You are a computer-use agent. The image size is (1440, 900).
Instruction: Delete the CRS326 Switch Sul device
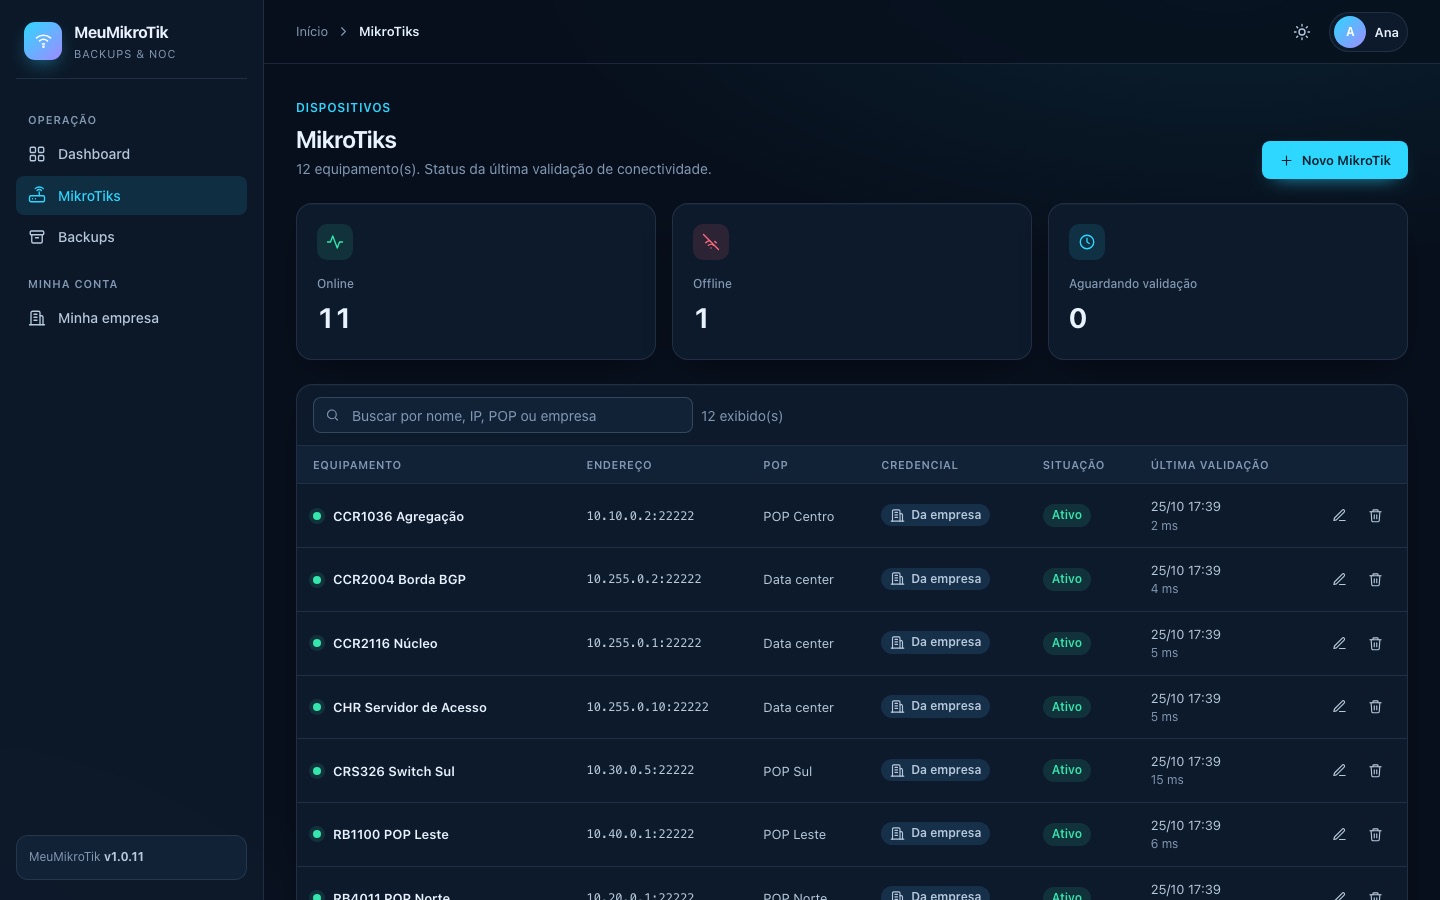point(1376,771)
